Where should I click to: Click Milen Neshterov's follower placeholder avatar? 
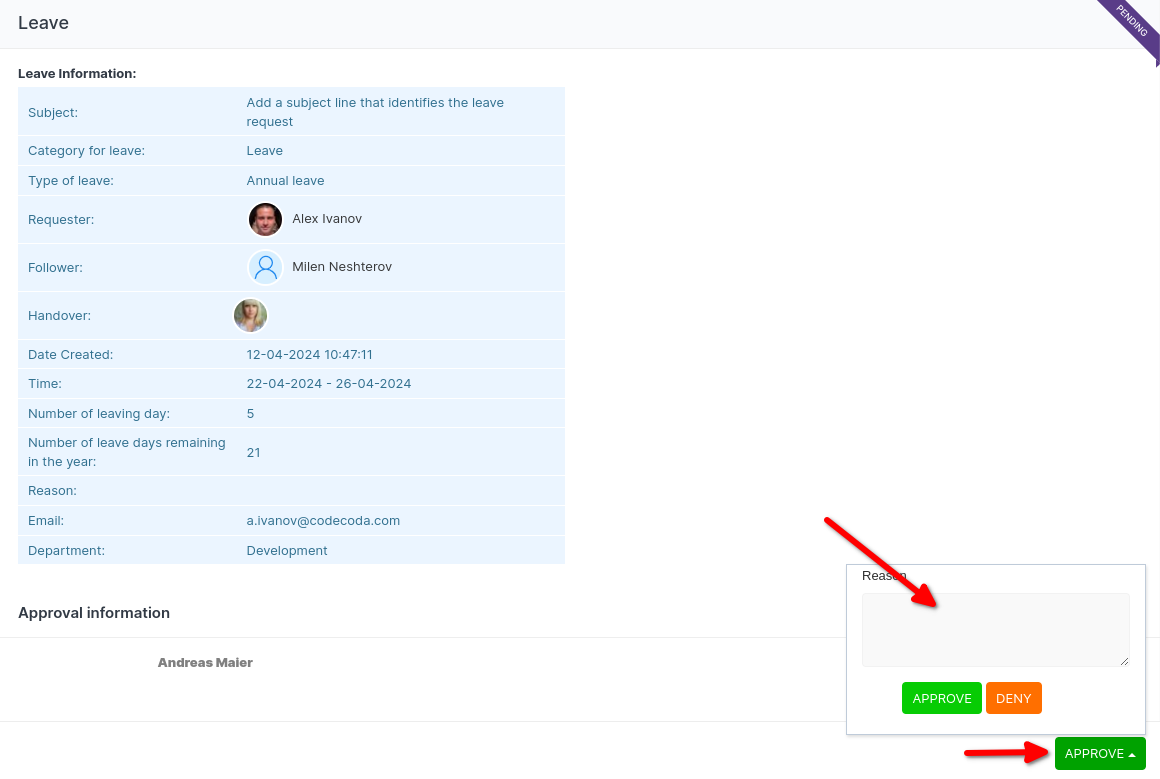click(265, 267)
